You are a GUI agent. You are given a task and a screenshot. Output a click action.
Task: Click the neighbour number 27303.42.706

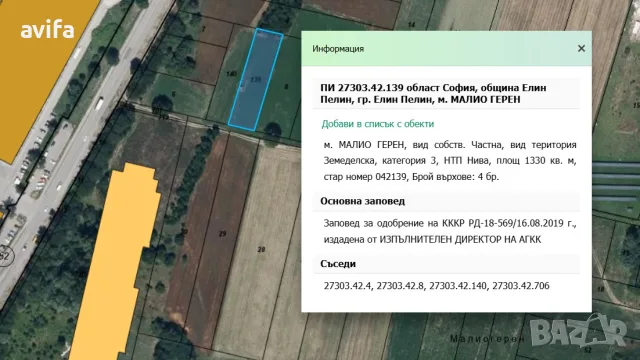pyautogui.click(x=521, y=286)
